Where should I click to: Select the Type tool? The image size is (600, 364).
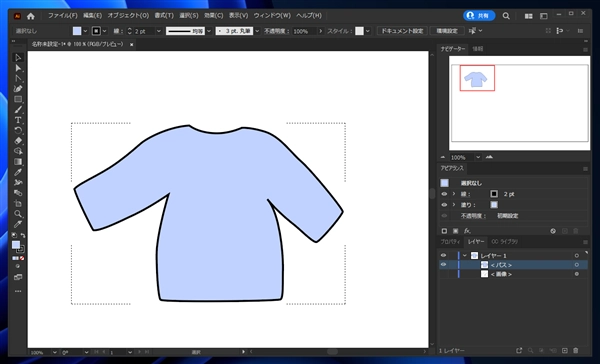coord(18,120)
